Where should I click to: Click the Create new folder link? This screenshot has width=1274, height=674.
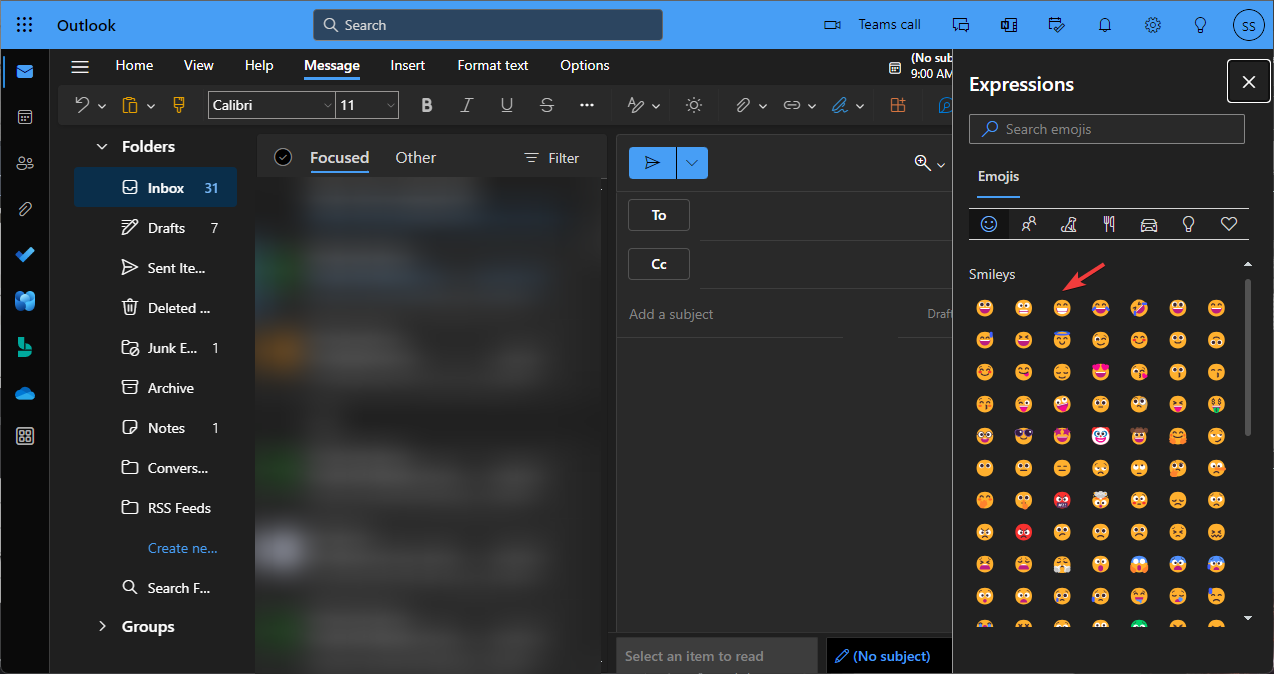pos(182,548)
